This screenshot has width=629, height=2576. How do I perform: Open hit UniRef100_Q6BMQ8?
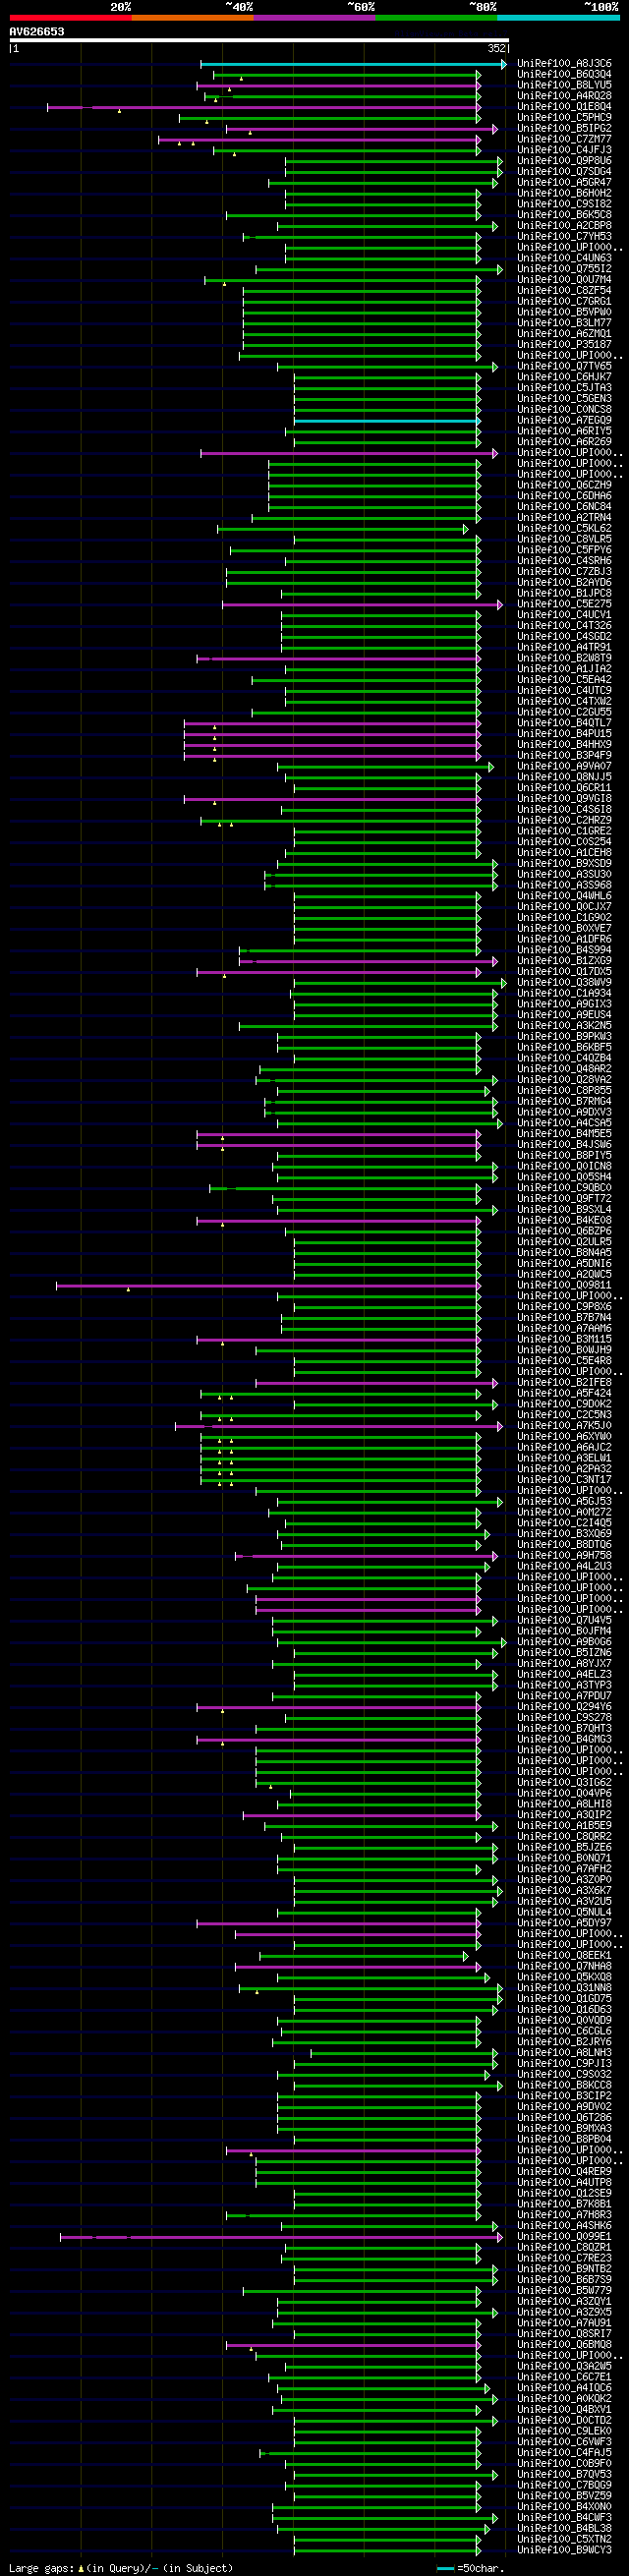[x=565, y=2345]
